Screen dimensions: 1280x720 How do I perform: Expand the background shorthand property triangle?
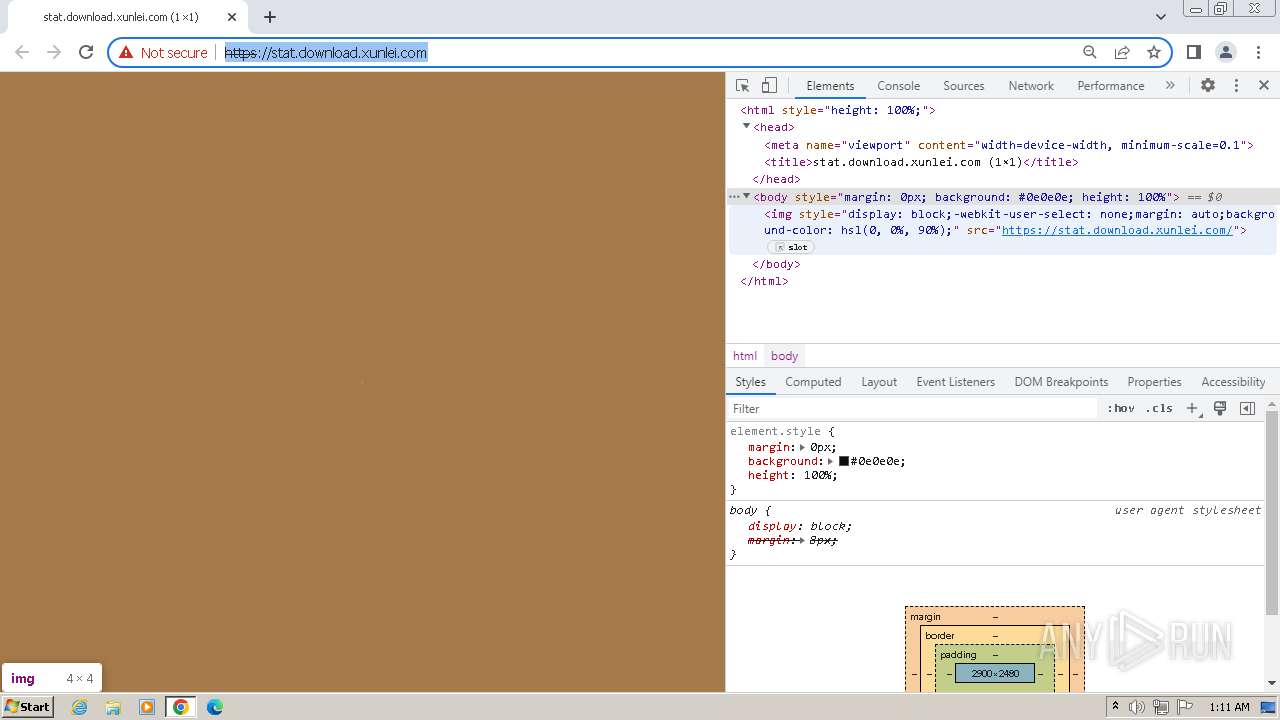click(x=830, y=461)
